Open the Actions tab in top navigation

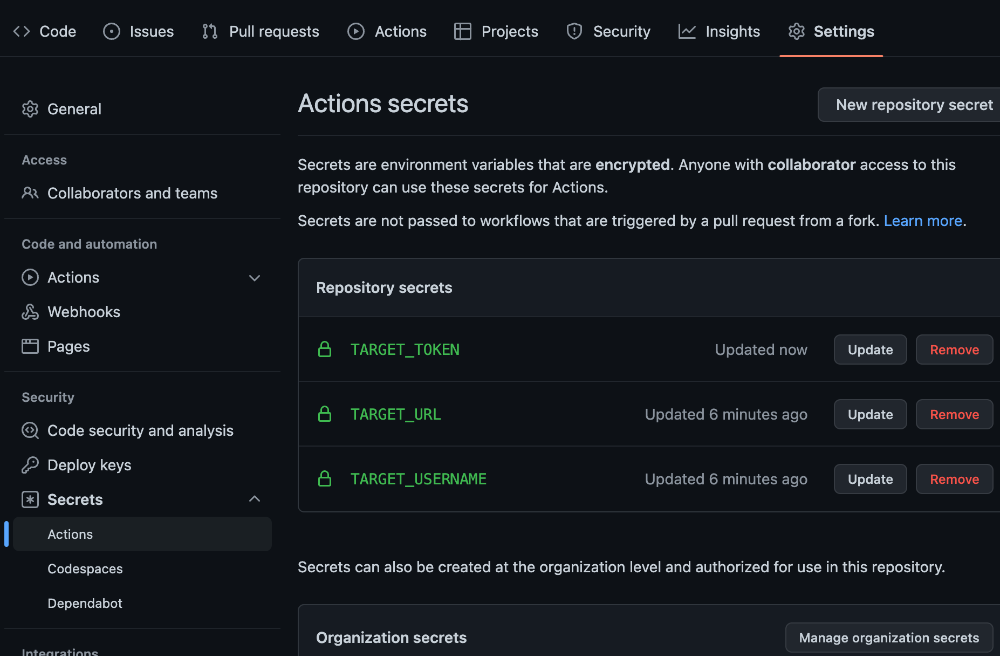click(x=387, y=31)
